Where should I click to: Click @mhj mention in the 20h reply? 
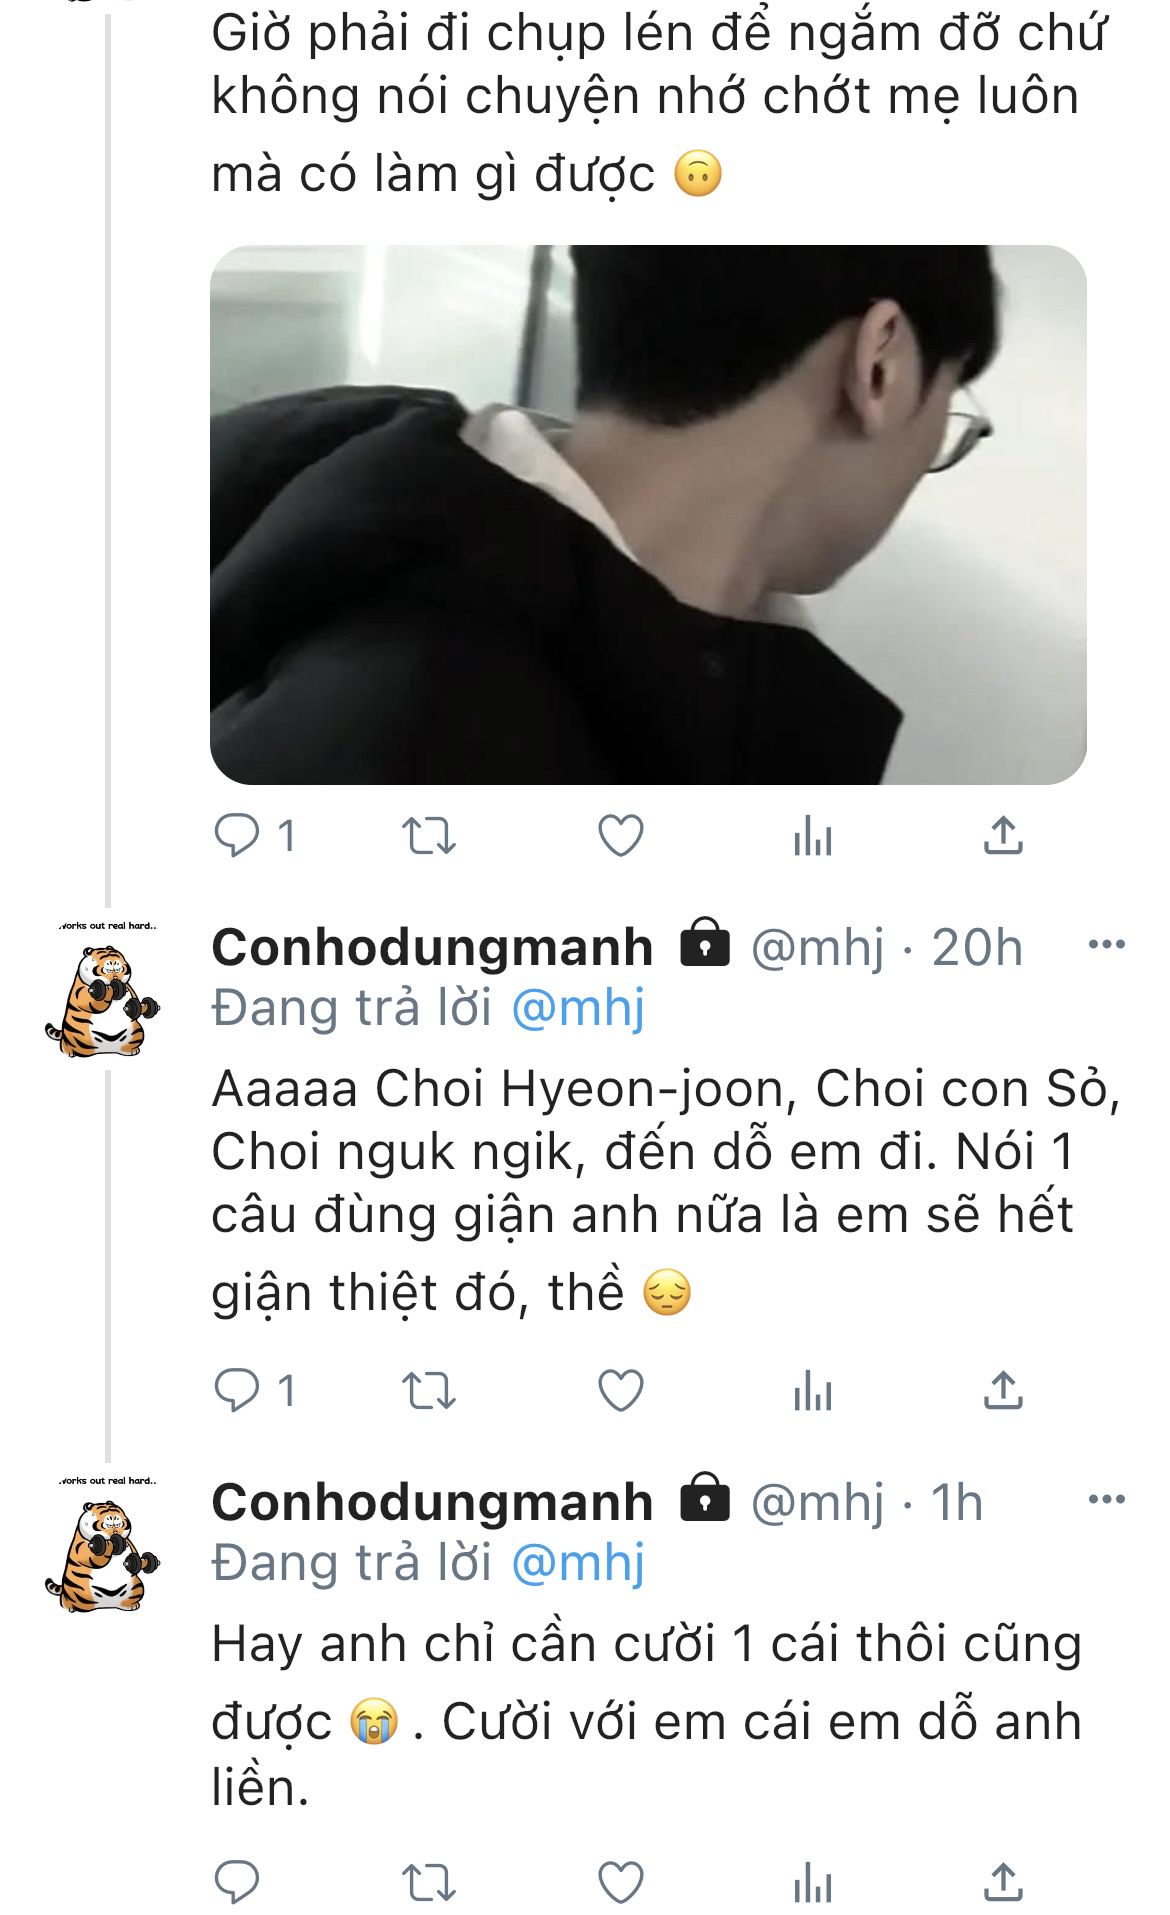578,1008
